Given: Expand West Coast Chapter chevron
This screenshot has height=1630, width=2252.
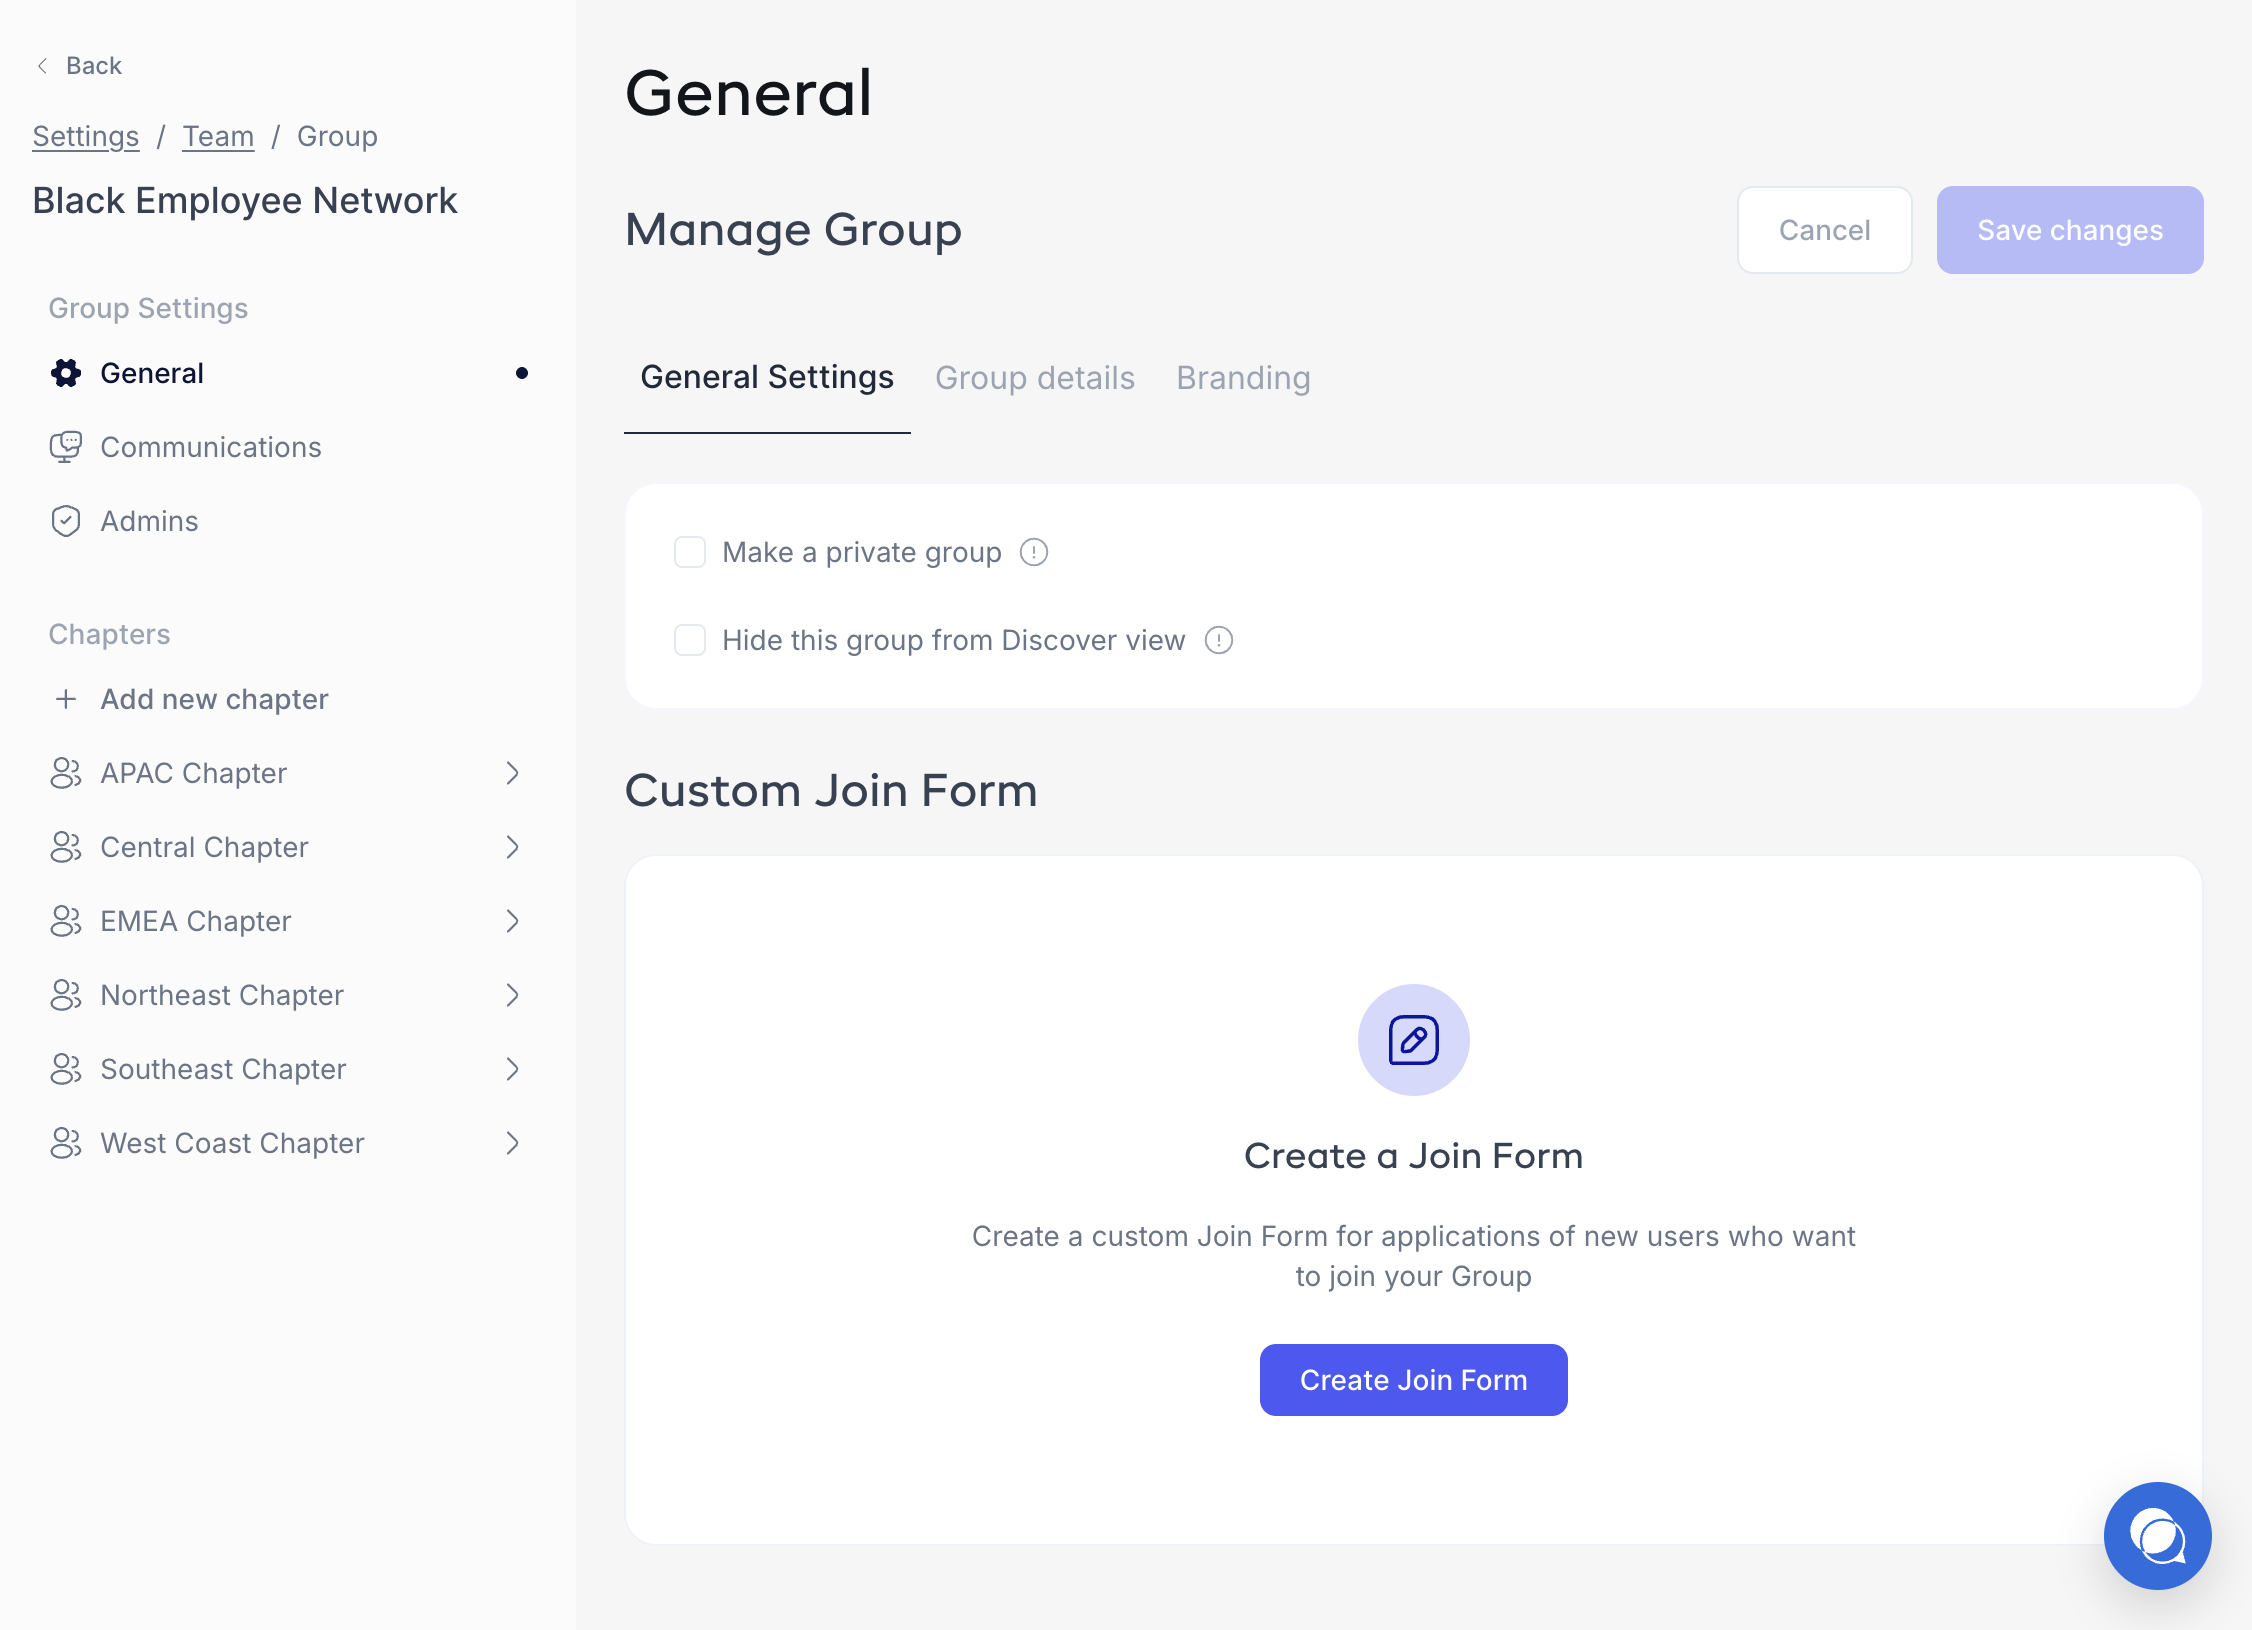Looking at the screenshot, I should coord(513,1143).
